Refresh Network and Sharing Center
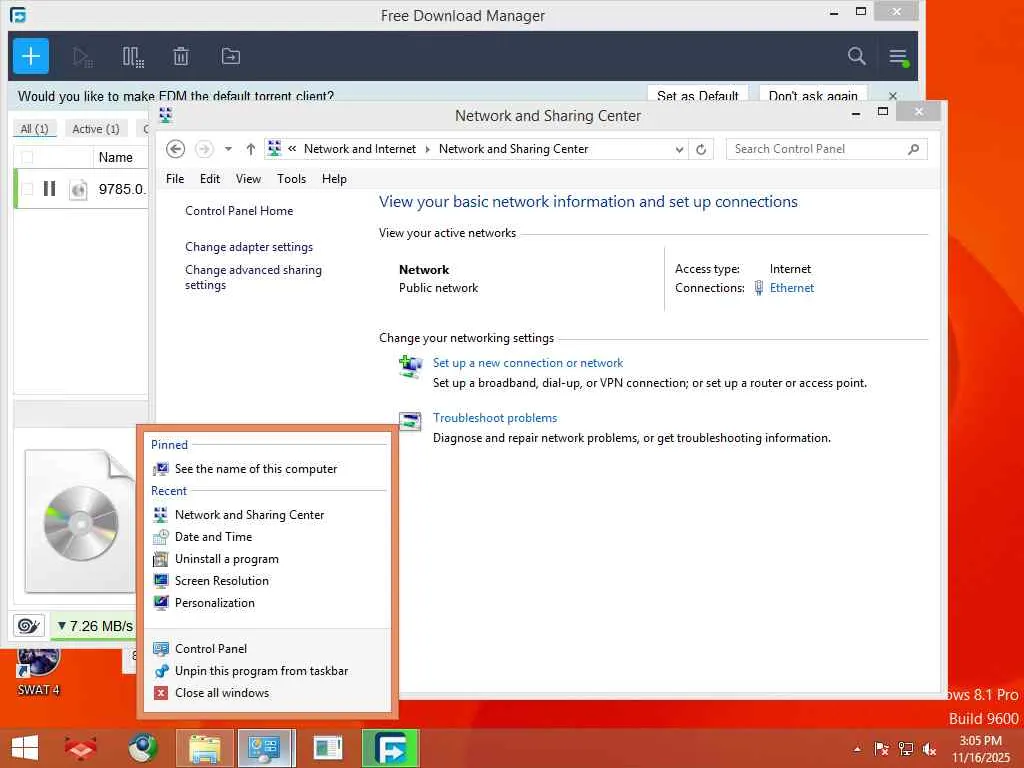 click(x=701, y=150)
